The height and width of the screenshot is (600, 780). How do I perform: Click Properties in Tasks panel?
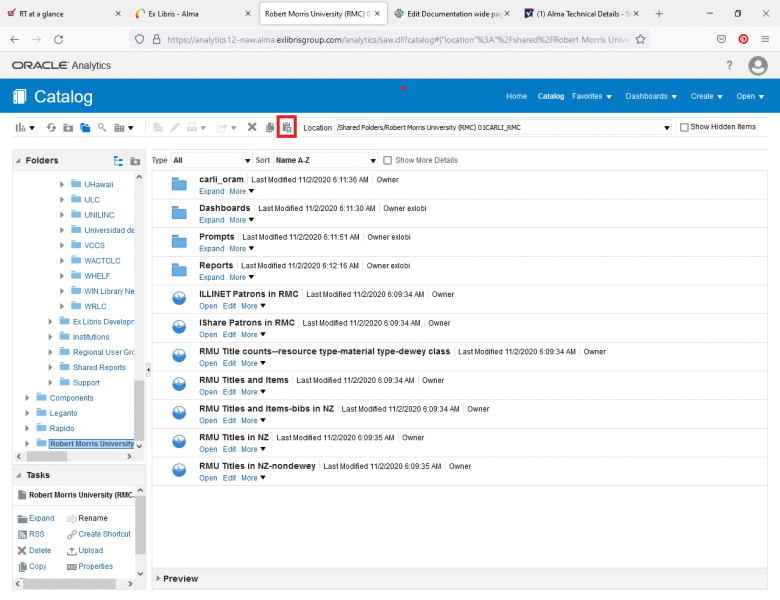[x=96, y=566]
